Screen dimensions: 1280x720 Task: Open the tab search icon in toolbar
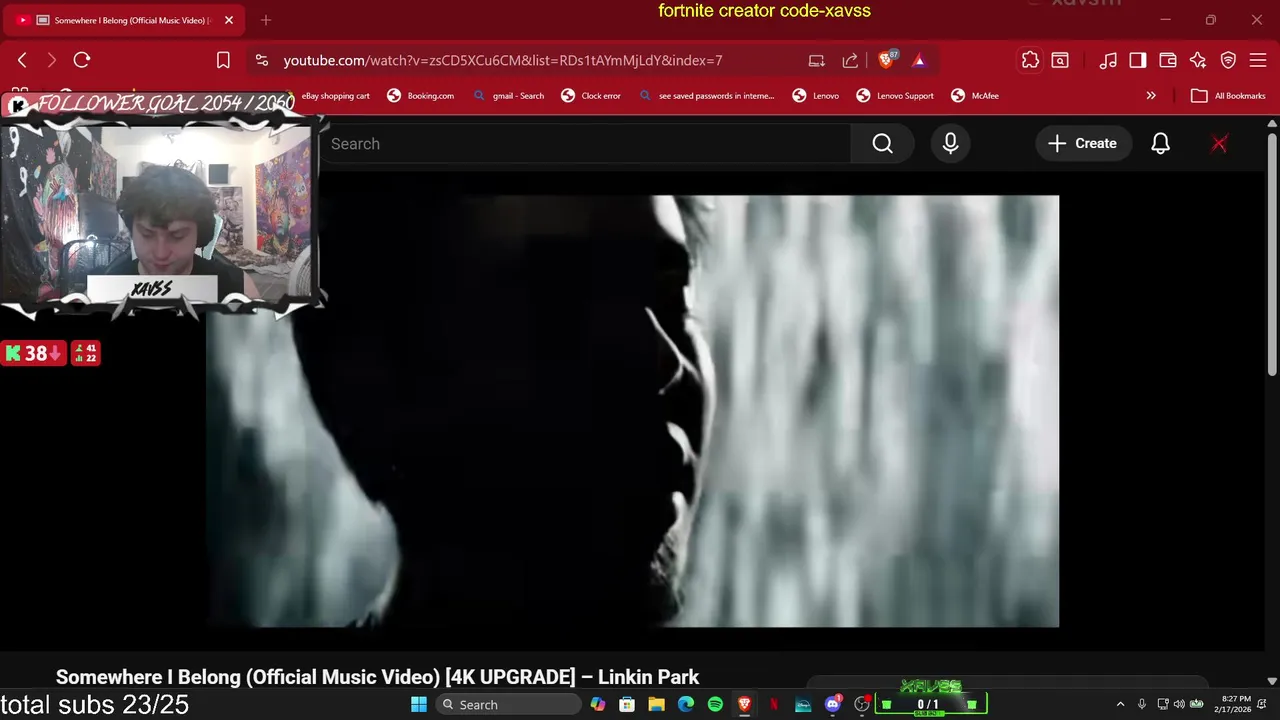point(1060,60)
